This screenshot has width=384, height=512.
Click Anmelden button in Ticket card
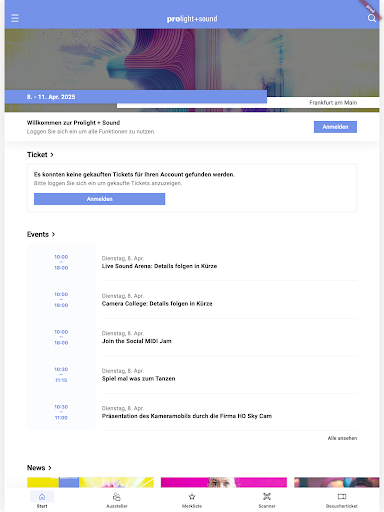click(99, 199)
